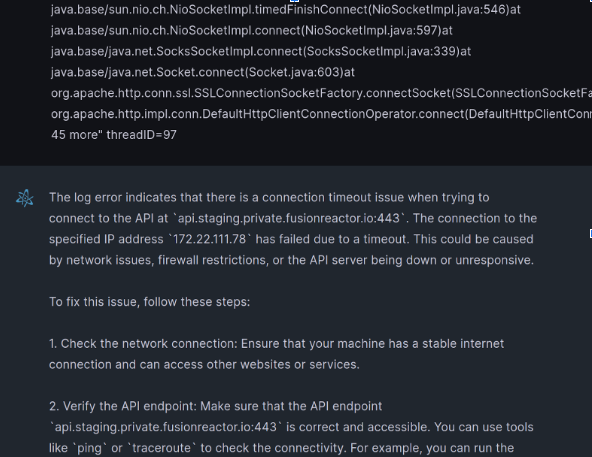Click step 1 'Check the network connection' text
The image size is (592, 457).
(149, 344)
